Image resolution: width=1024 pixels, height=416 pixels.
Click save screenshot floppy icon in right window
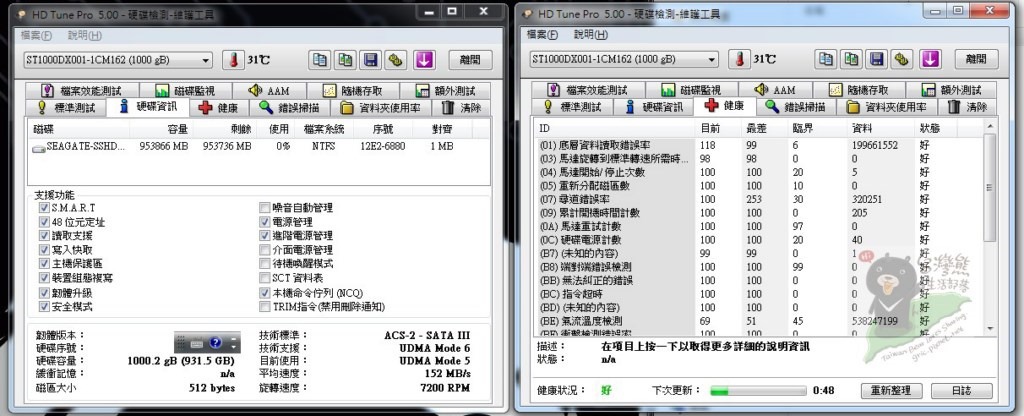pos(878,59)
